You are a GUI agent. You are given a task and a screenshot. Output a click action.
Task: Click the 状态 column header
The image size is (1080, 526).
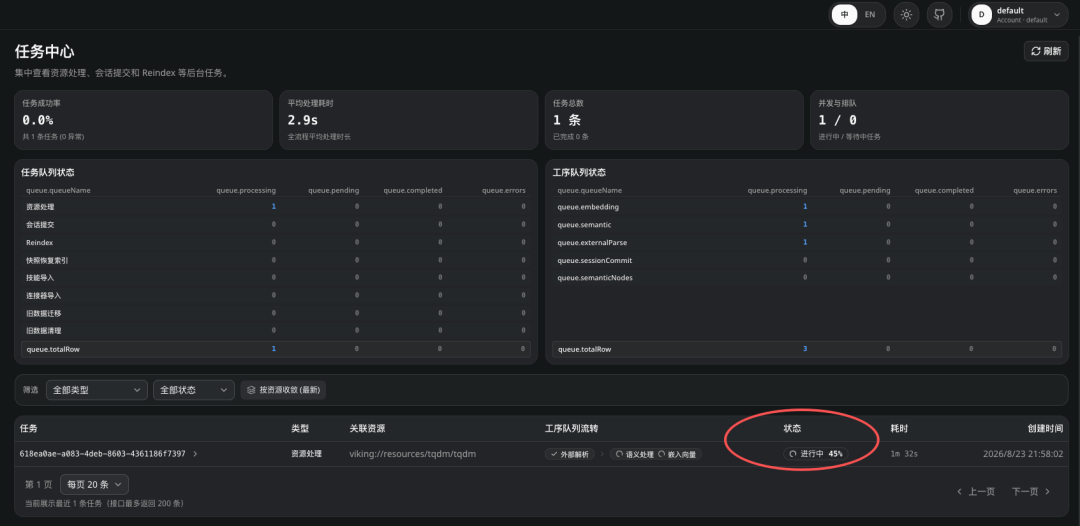click(x=792, y=428)
